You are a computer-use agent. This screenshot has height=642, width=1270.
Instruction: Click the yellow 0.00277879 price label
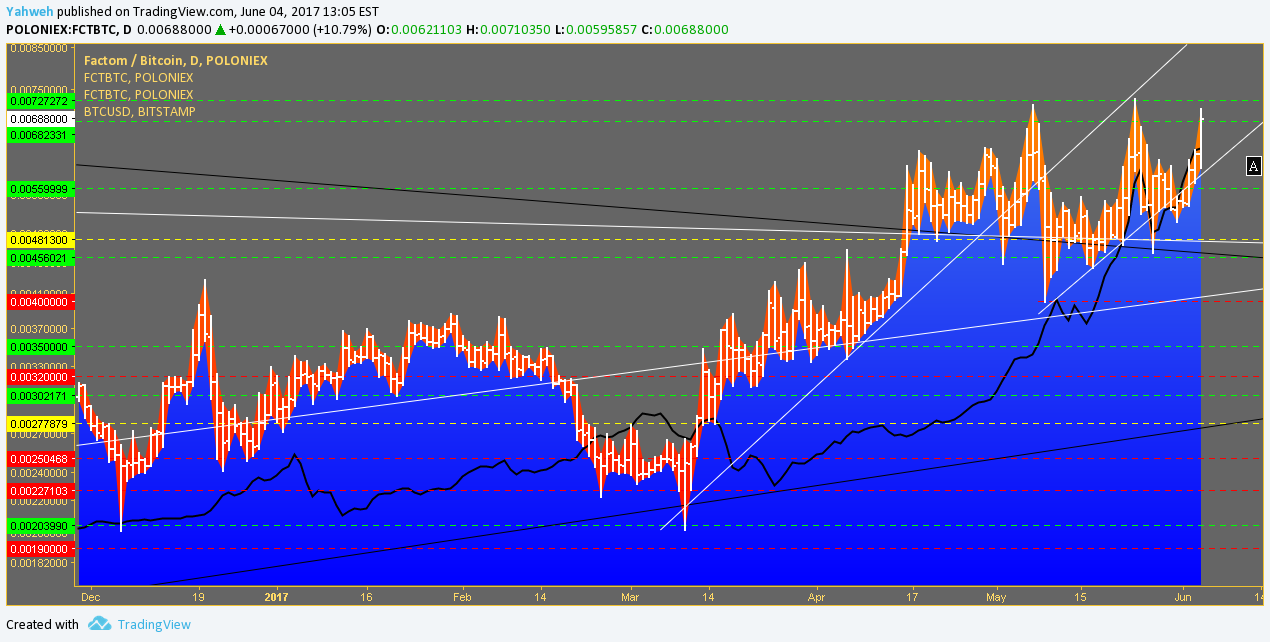tap(39, 425)
